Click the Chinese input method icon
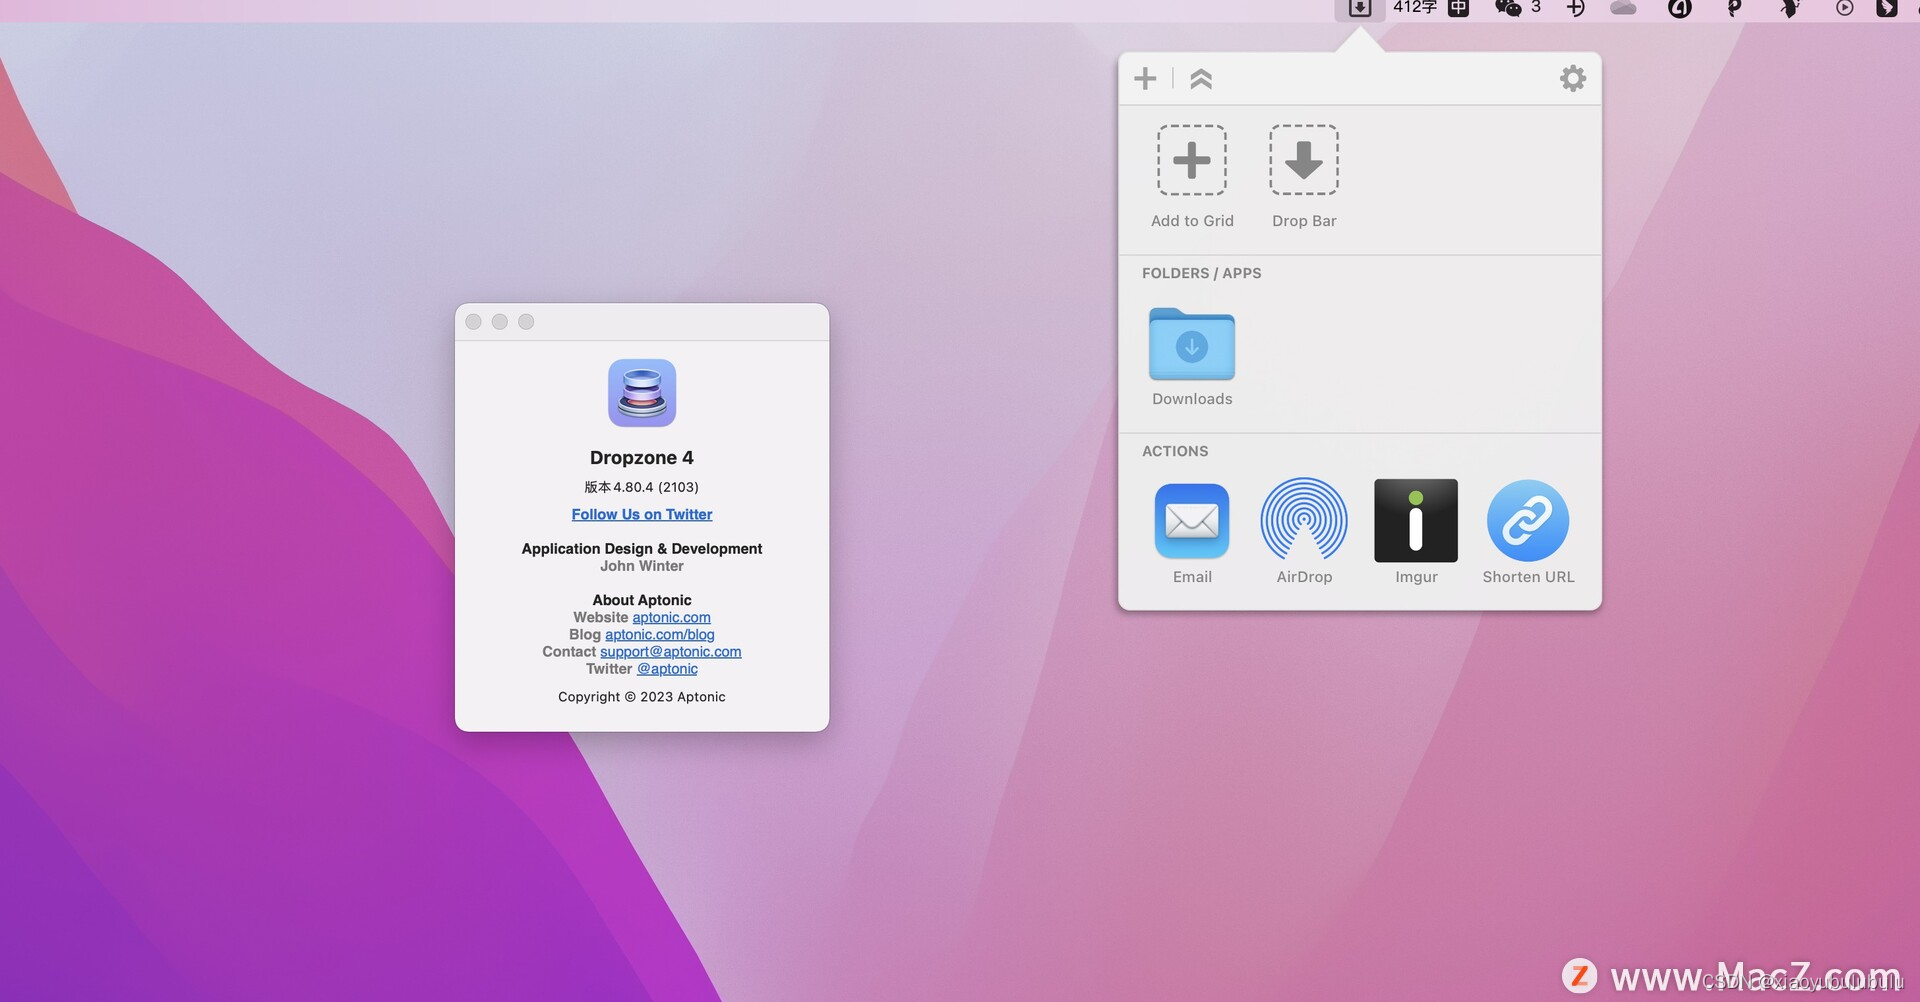Screen dimensions: 1920x1002 pos(1459,8)
